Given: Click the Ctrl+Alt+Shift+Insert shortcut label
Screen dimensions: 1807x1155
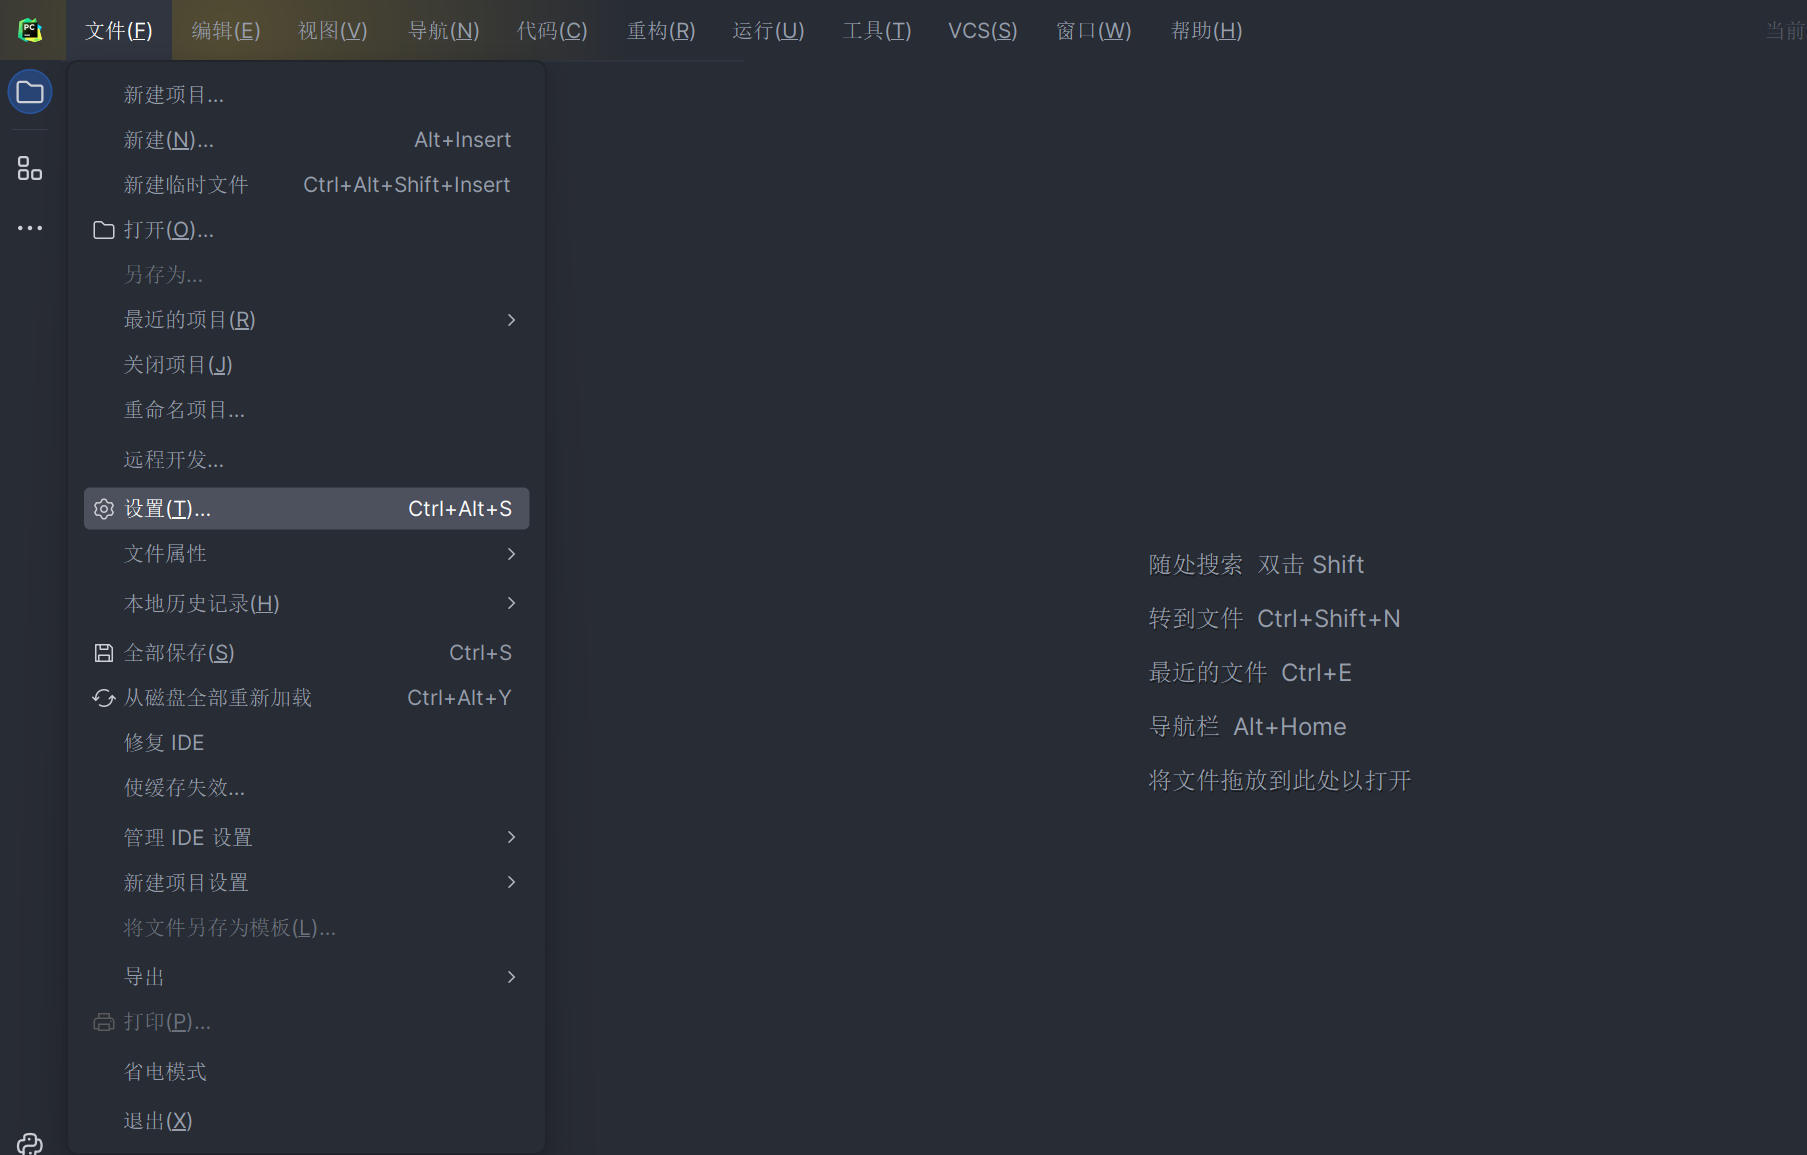Looking at the screenshot, I should (x=407, y=185).
